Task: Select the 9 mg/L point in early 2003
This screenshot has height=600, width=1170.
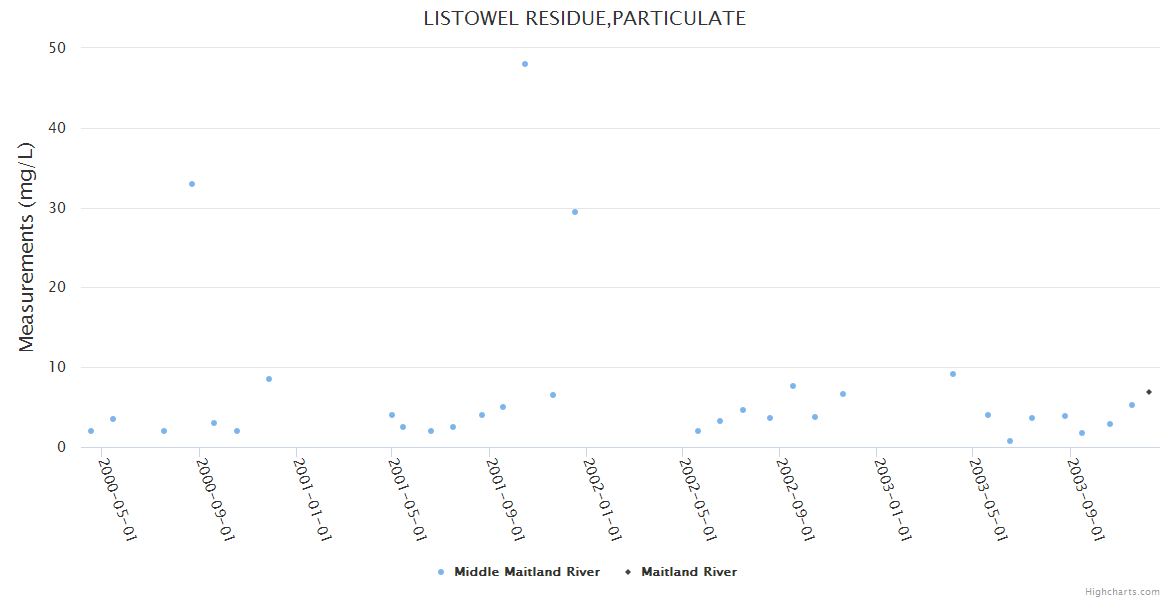Action: tap(953, 374)
